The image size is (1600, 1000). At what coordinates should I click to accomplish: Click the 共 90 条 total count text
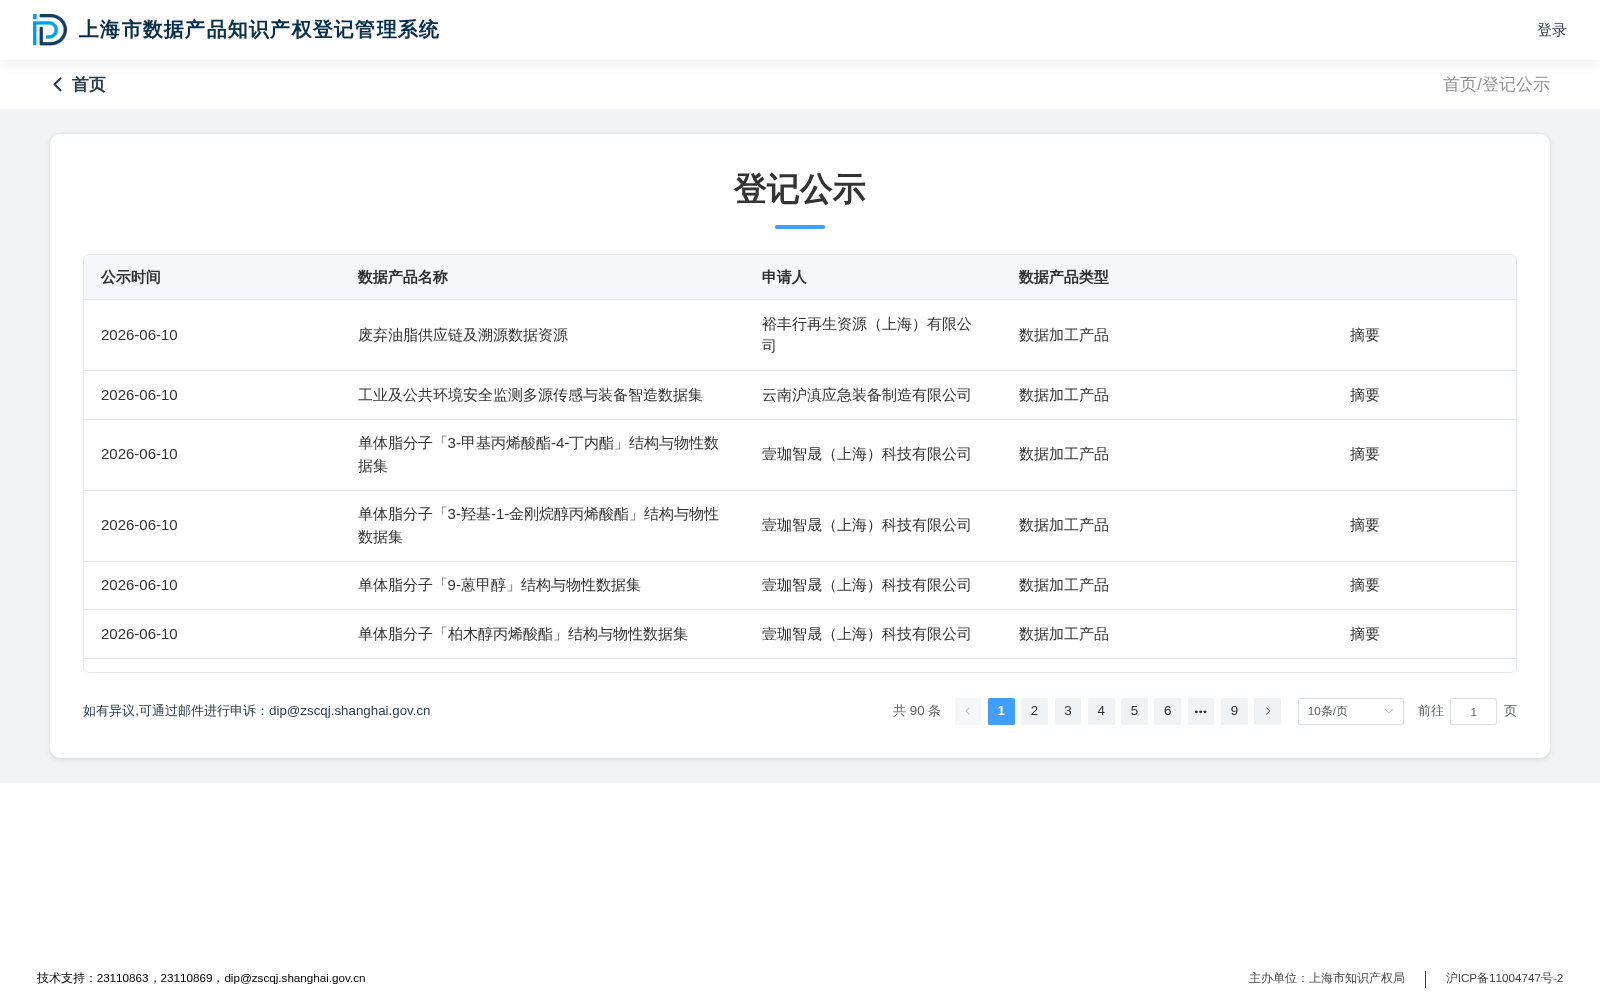(x=917, y=711)
